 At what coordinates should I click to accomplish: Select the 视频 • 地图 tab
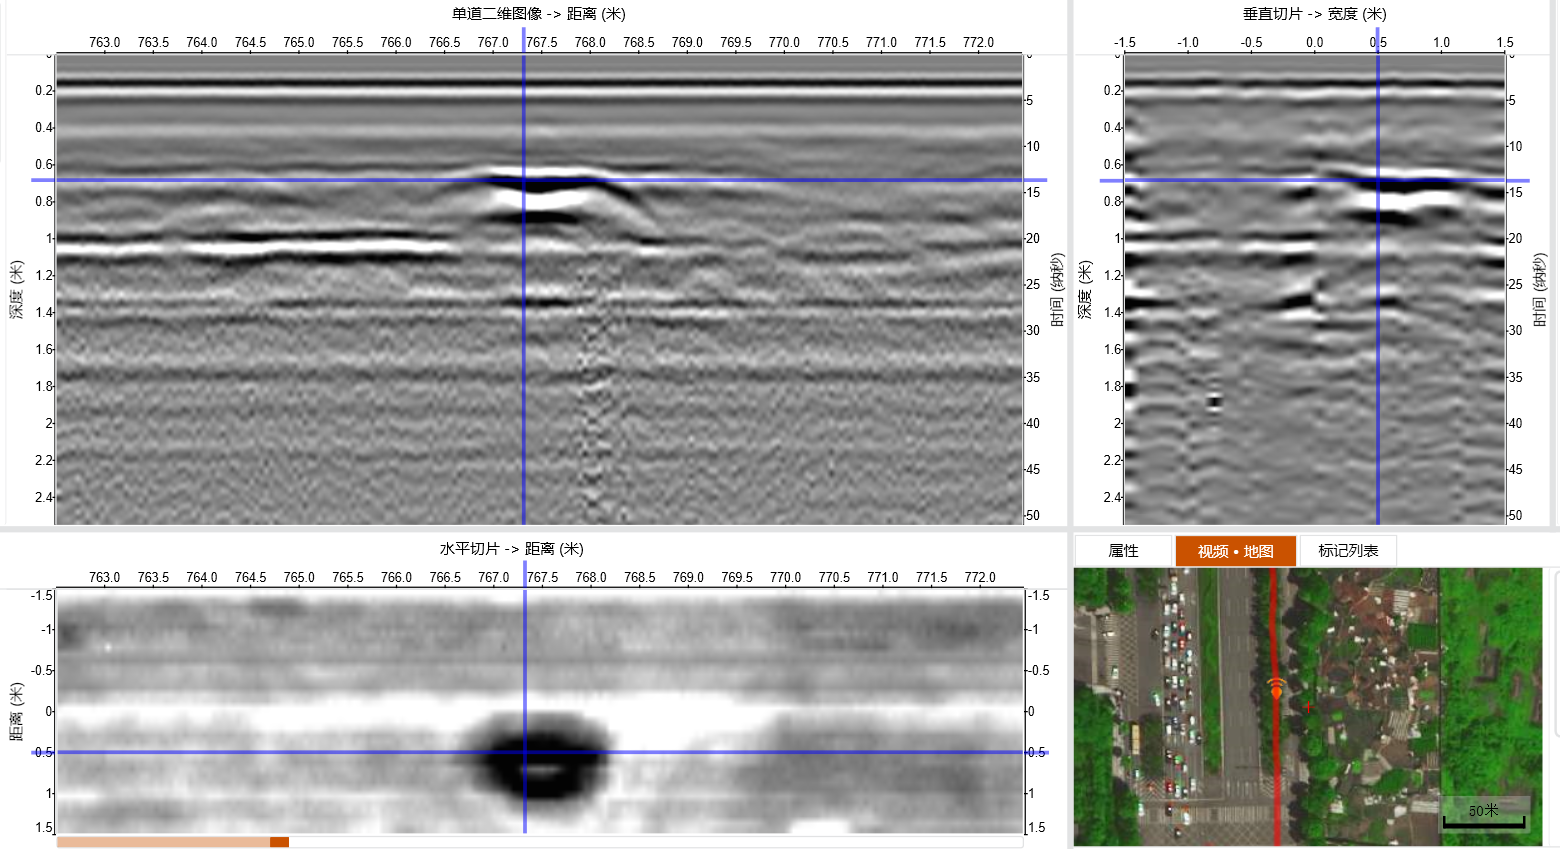pos(1235,551)
